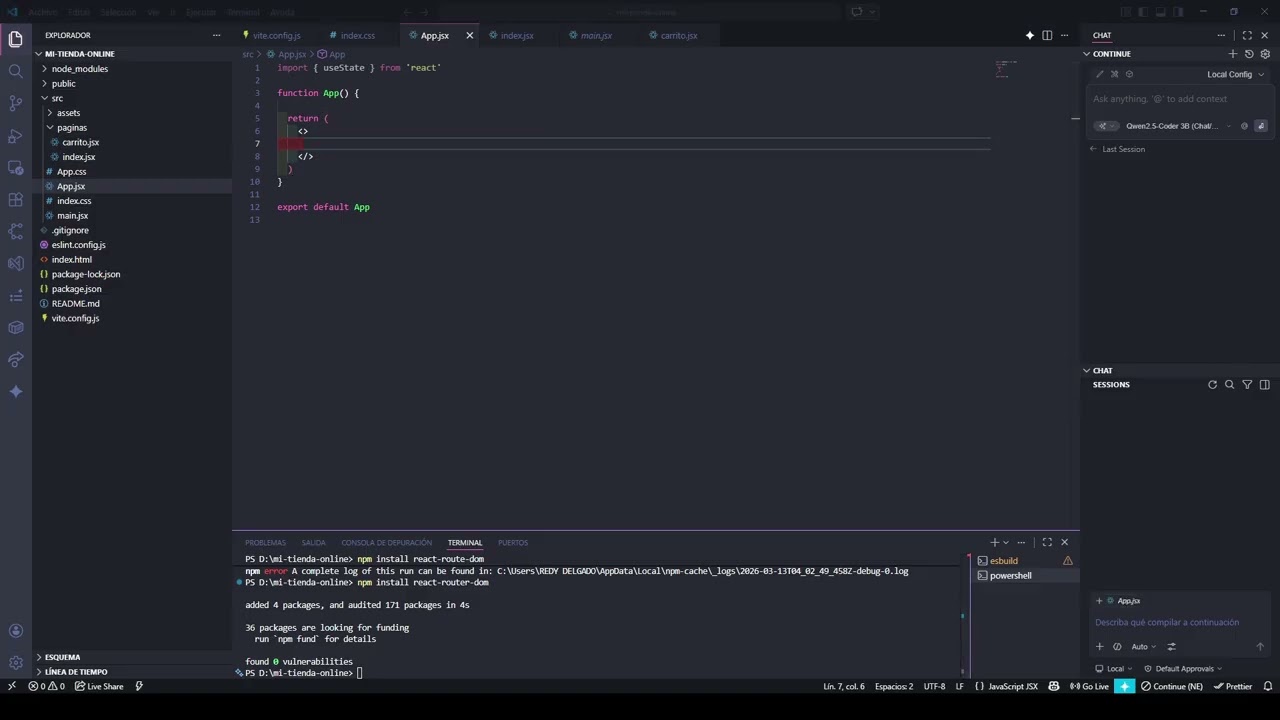The width and height of the screenshot is (1280, 720).
Task: Collapse the paginas folder
Action: (71, 128)
